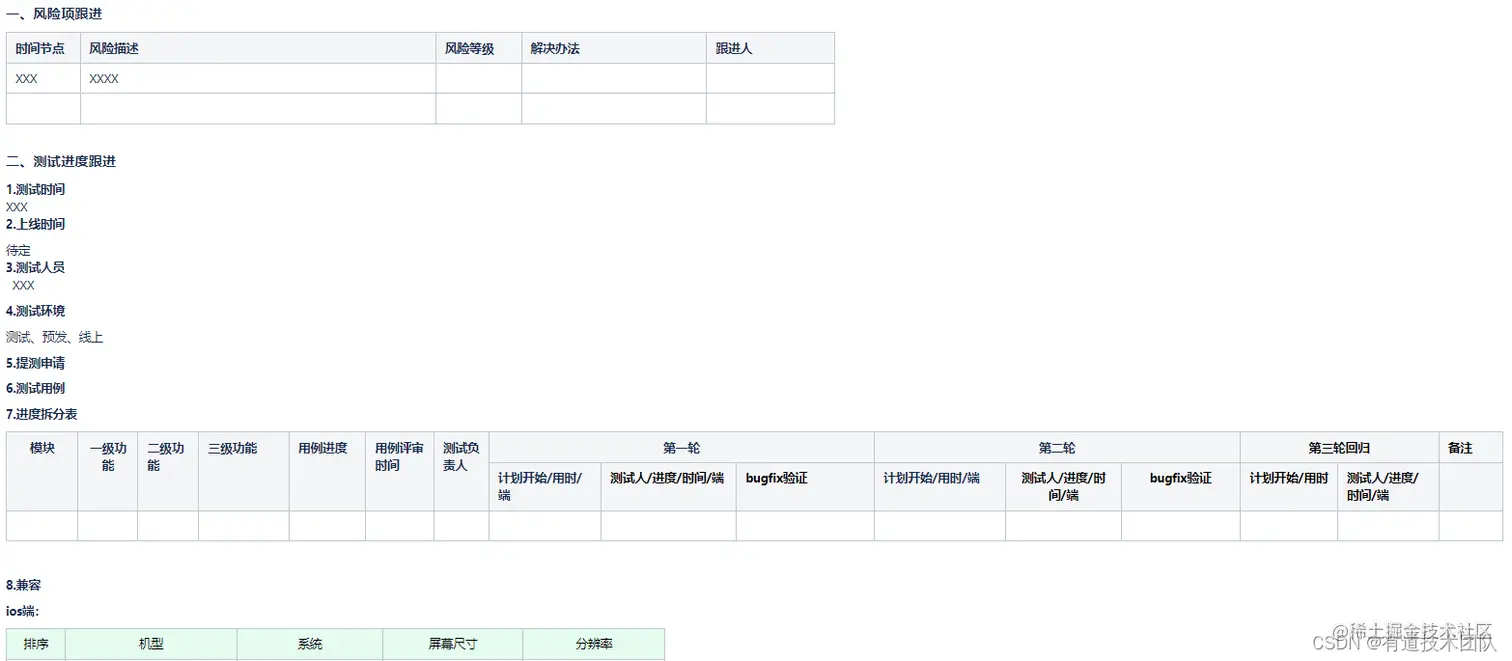This screenshot has height=661, width=1512.
Task: Select the 第一轮 group header
Action: (x=681, y=448)
